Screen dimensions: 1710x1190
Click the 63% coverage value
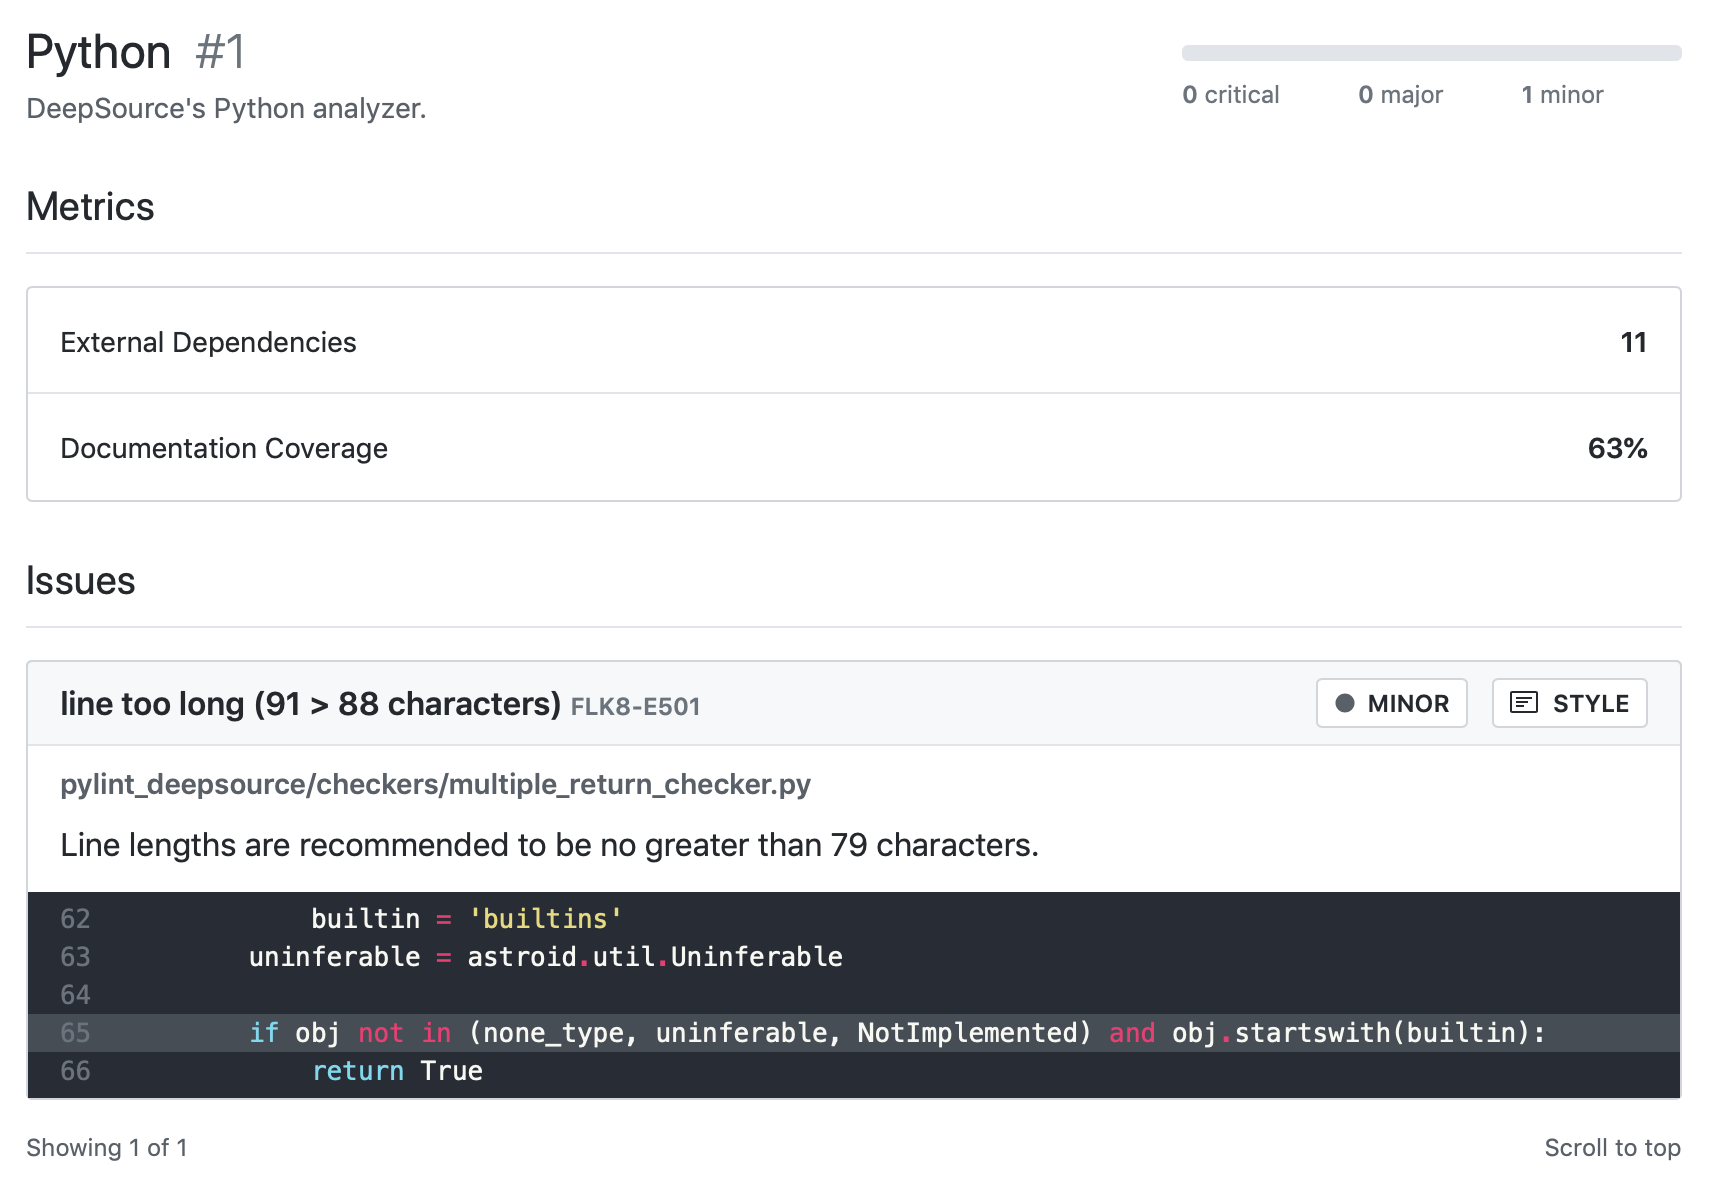tap(1616, 448)
